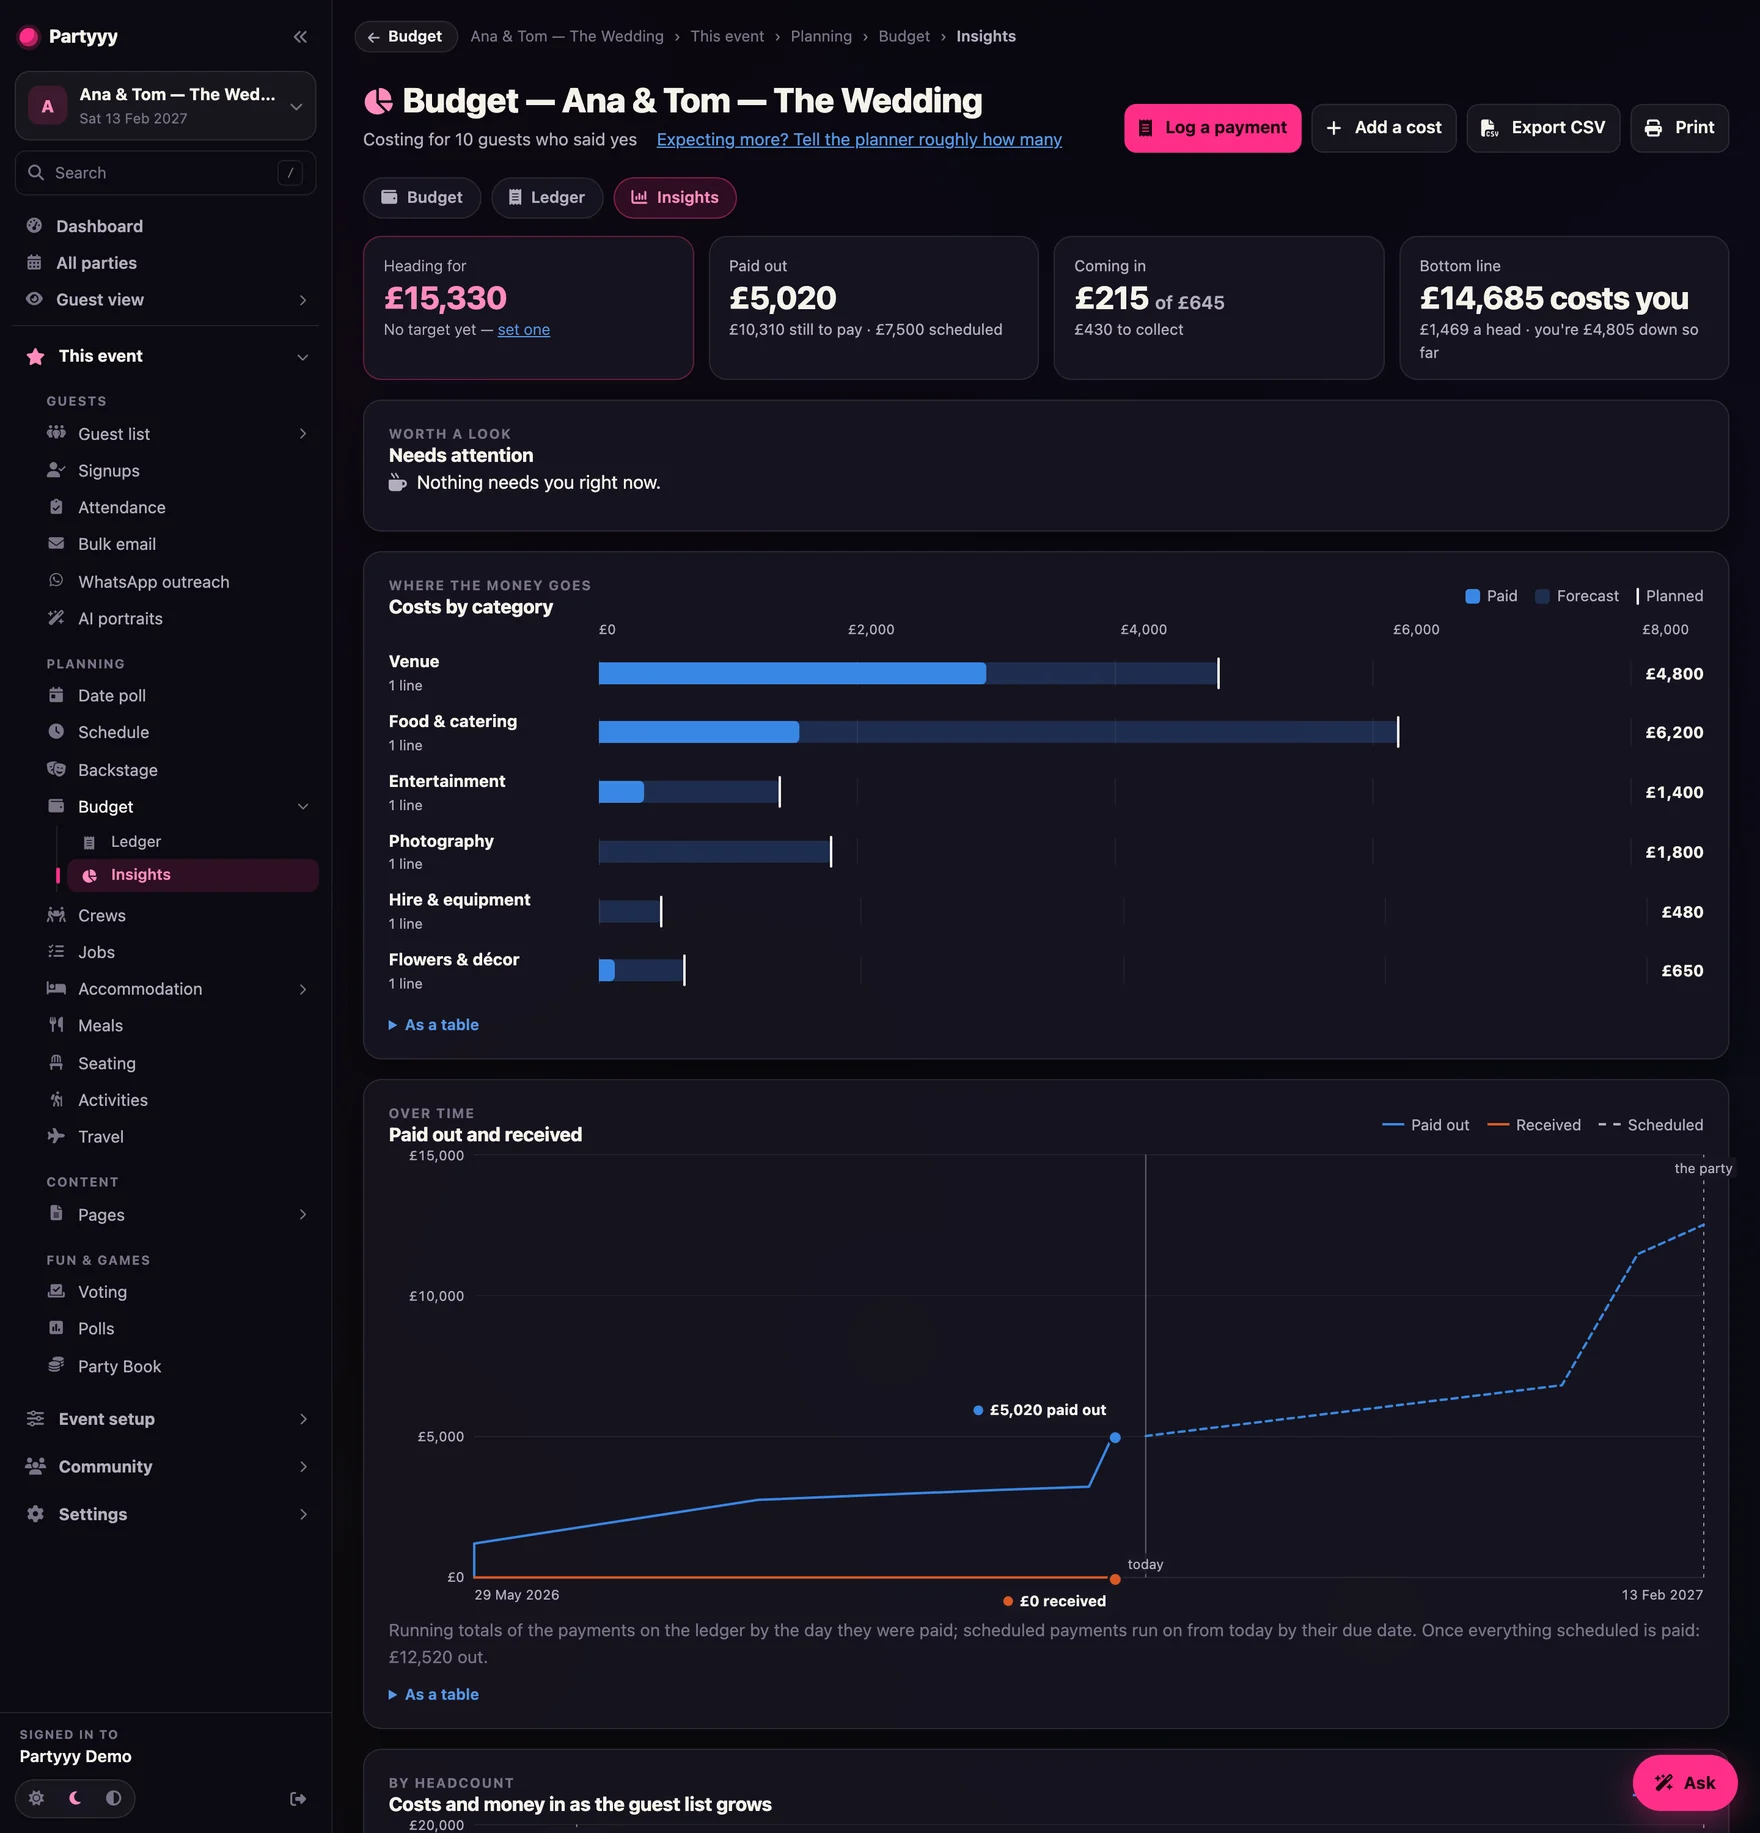Image resolution: width=1760 pixels, height=1833 pixels.
Task: Collapse the Budget sidebar section
Action: (302, 806)
